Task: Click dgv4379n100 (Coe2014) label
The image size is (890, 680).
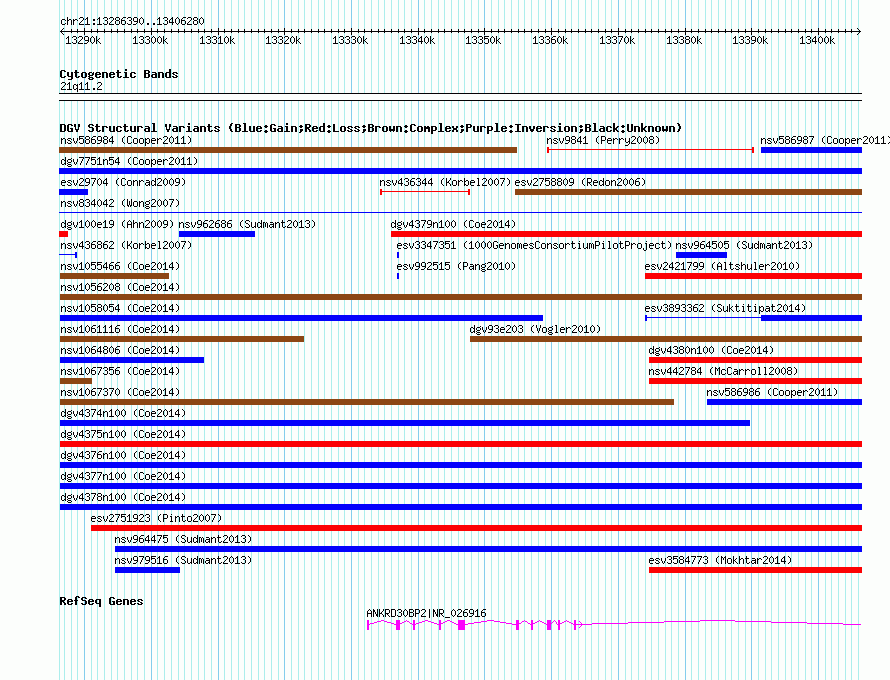Action: [x=453, y=224]
